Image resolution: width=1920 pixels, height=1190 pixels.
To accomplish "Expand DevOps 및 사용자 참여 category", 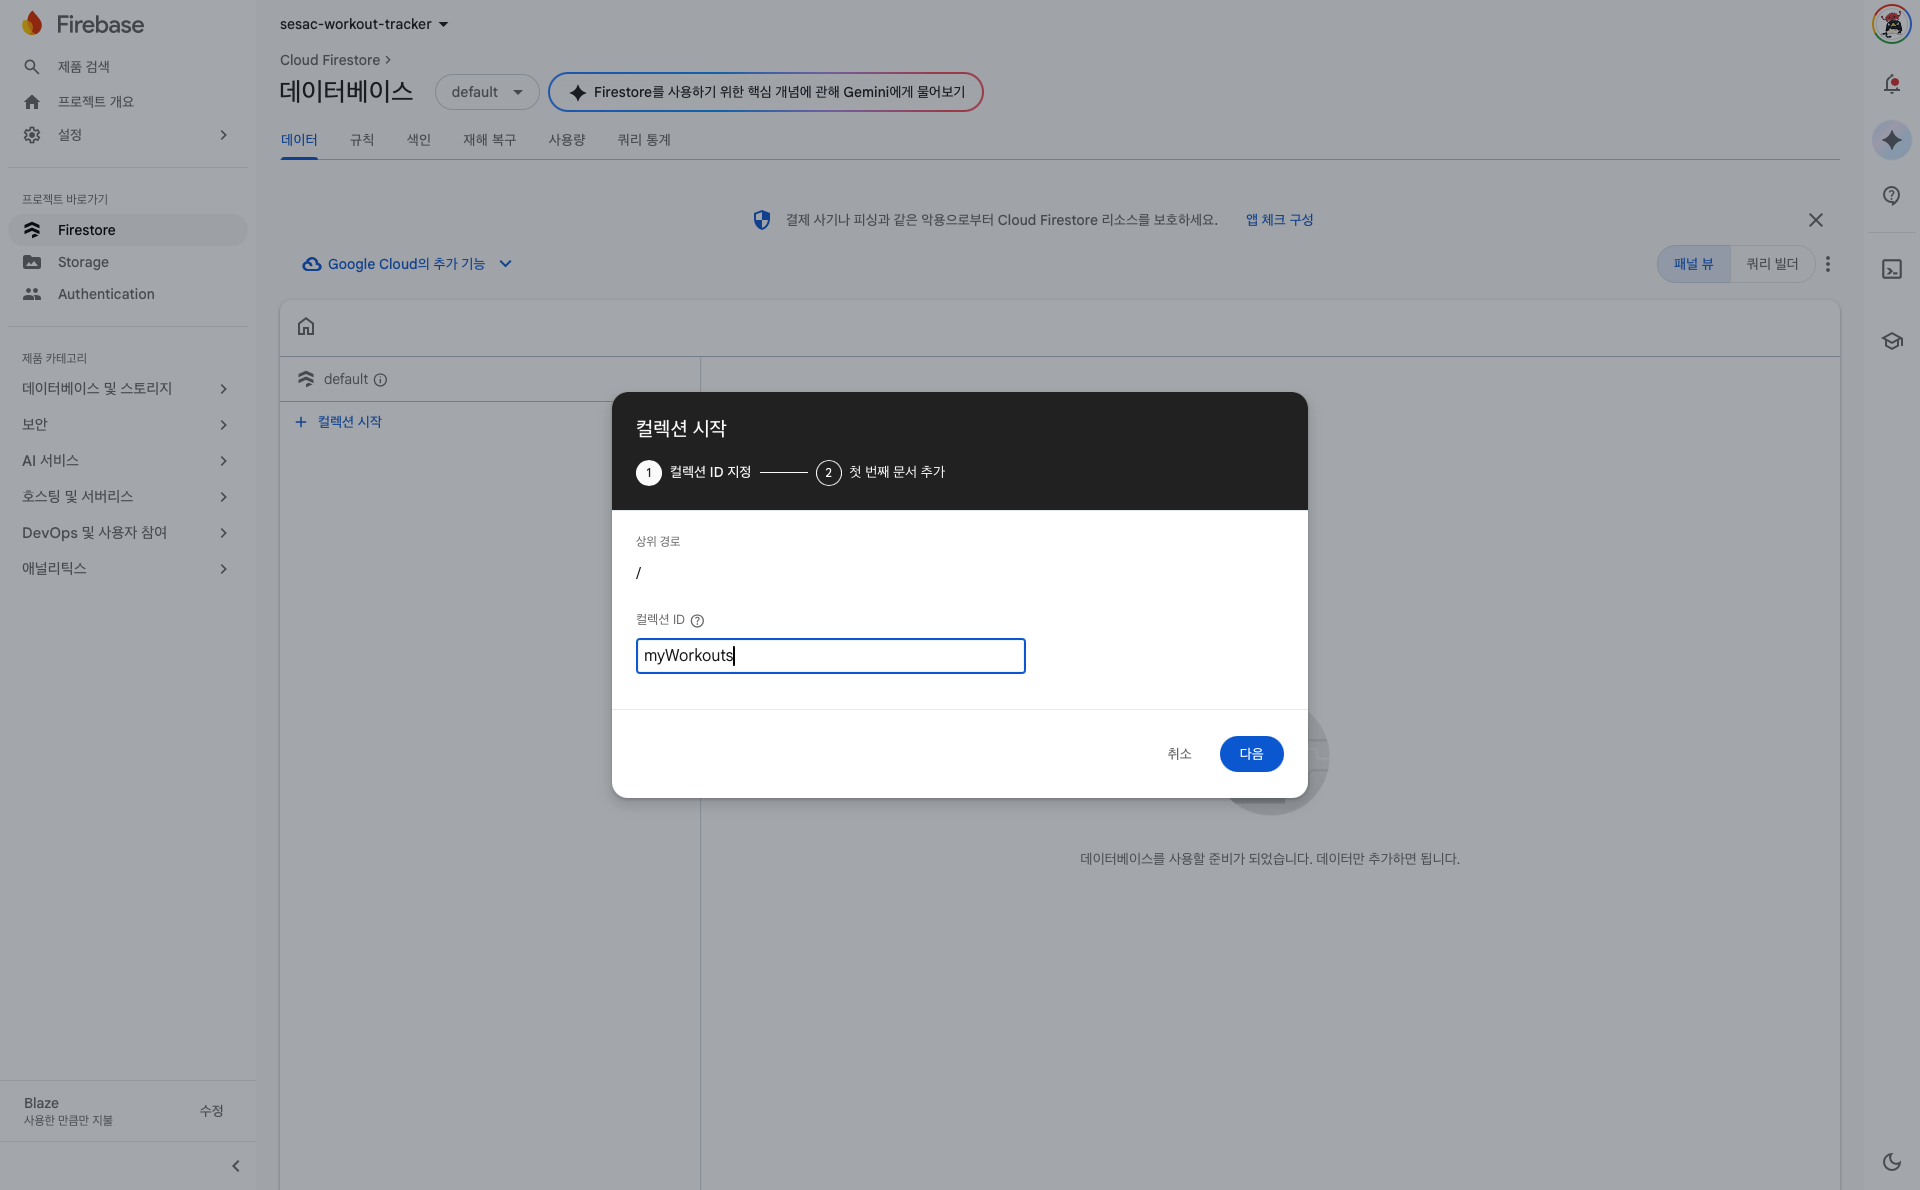I will click(126, 533).
